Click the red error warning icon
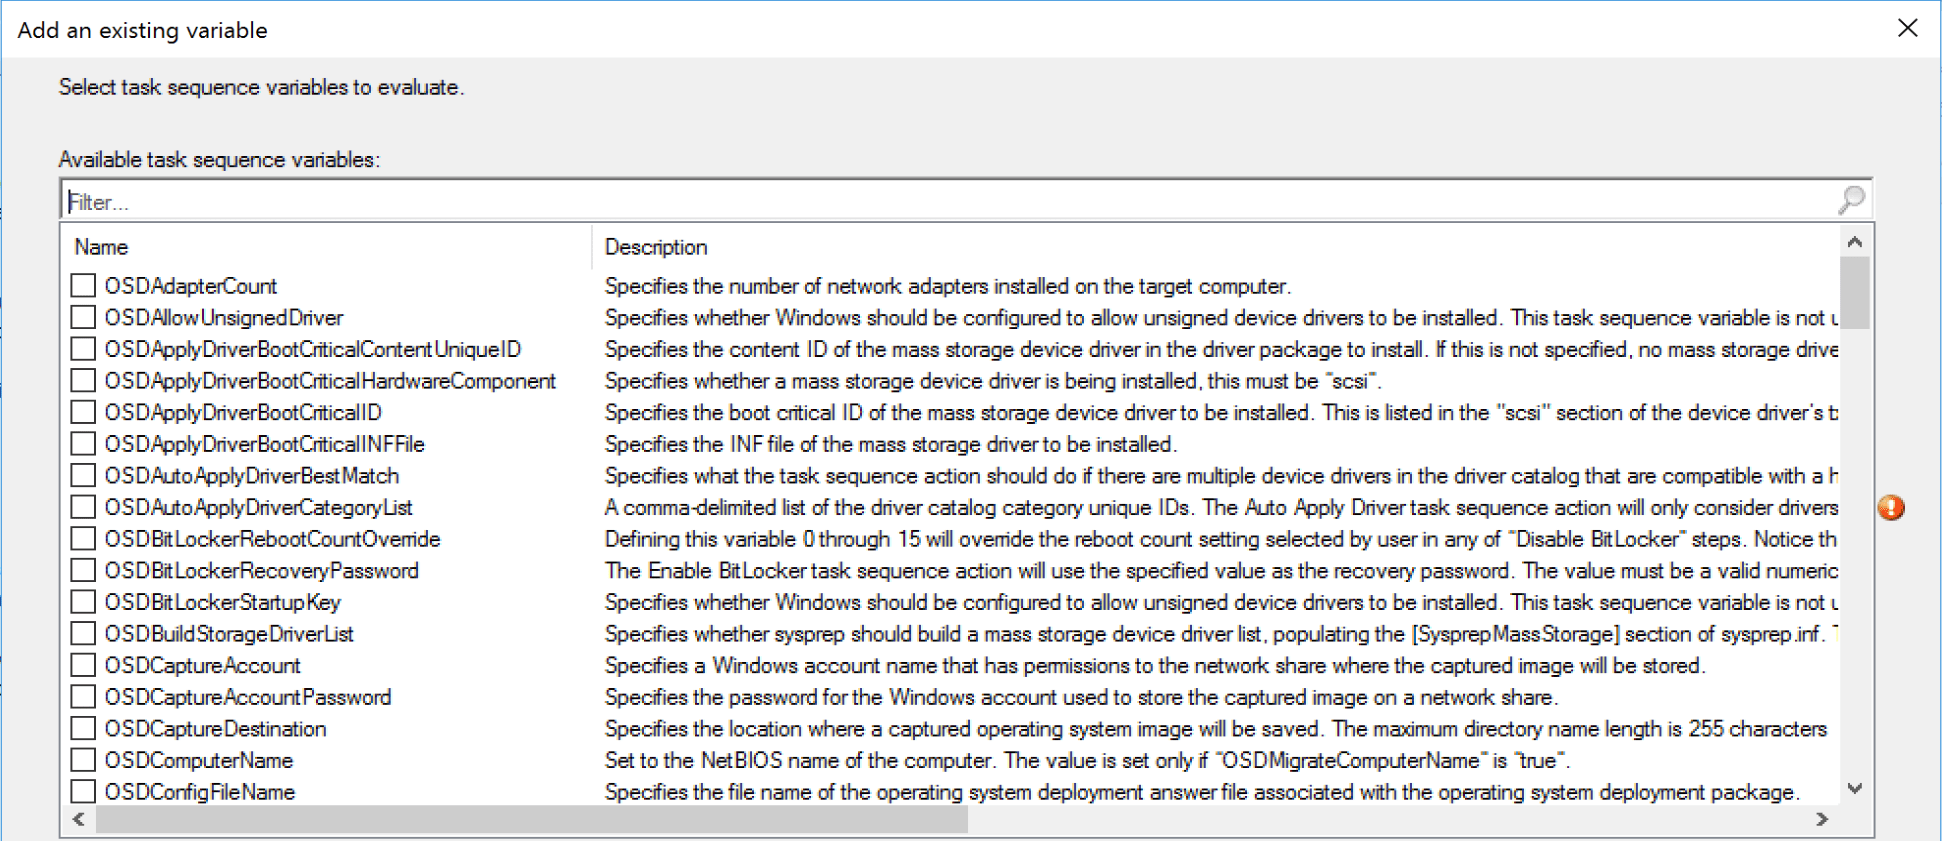This screenshot has width=1942, height=841. pos(1890,508)
